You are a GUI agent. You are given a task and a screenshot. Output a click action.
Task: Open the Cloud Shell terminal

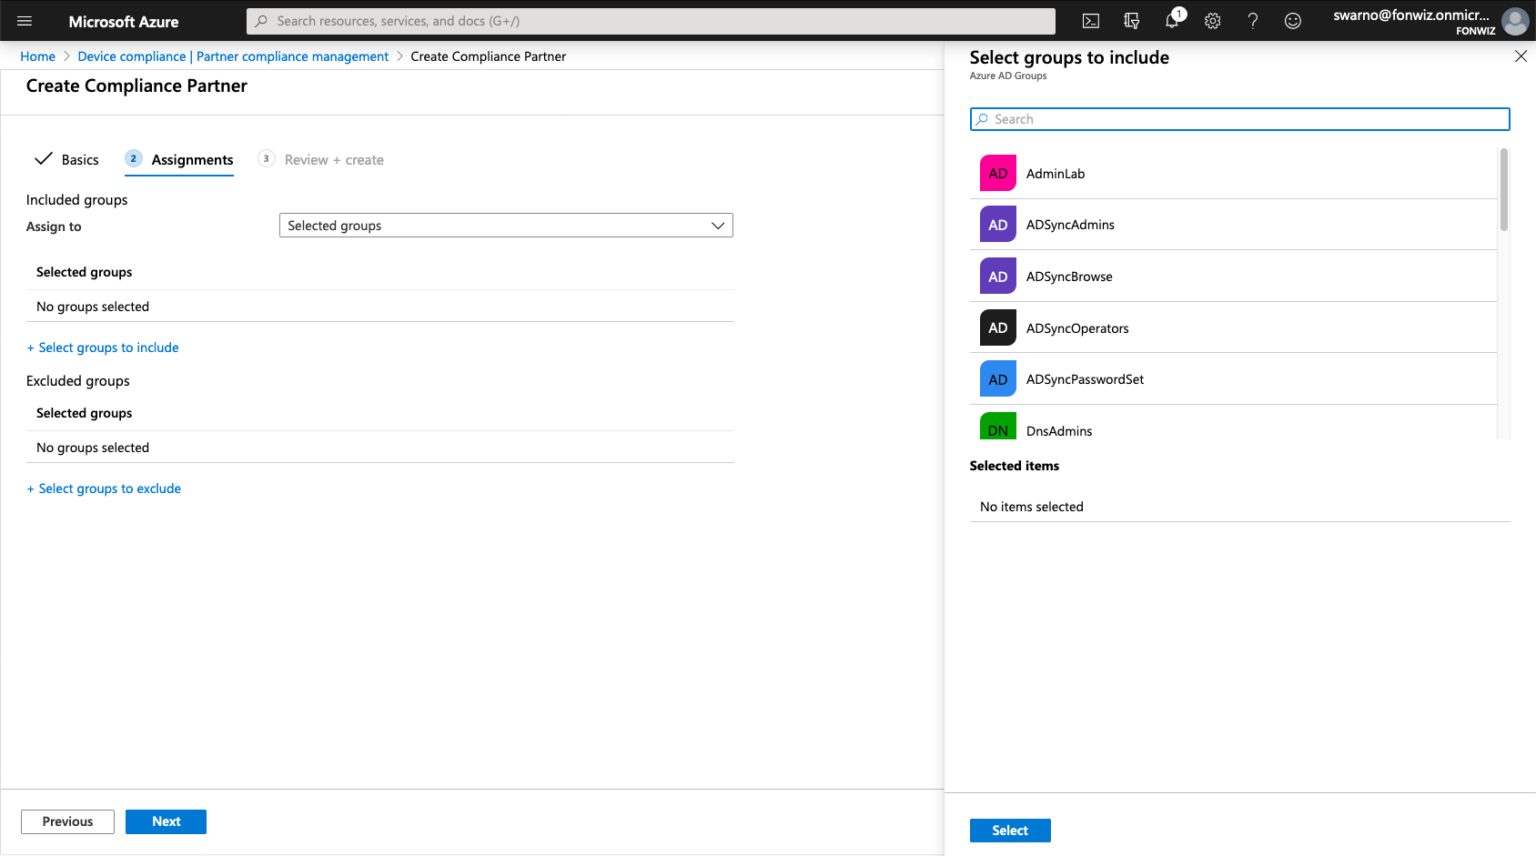click(x=1090, y=20)
